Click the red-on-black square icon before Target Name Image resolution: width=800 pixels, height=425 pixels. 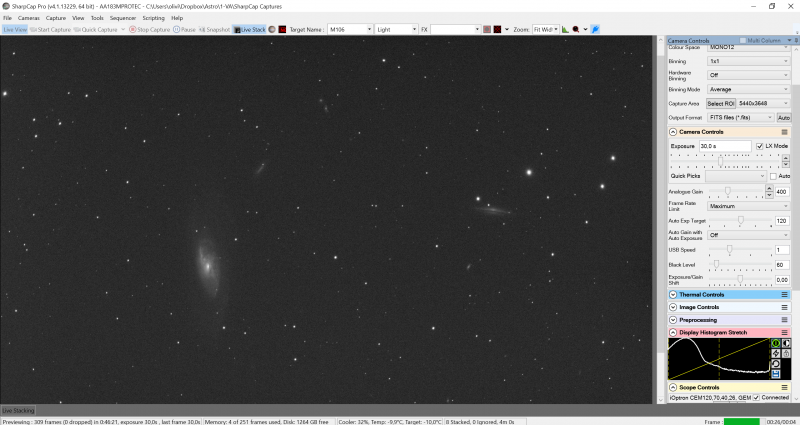click(x=282, y=30)
